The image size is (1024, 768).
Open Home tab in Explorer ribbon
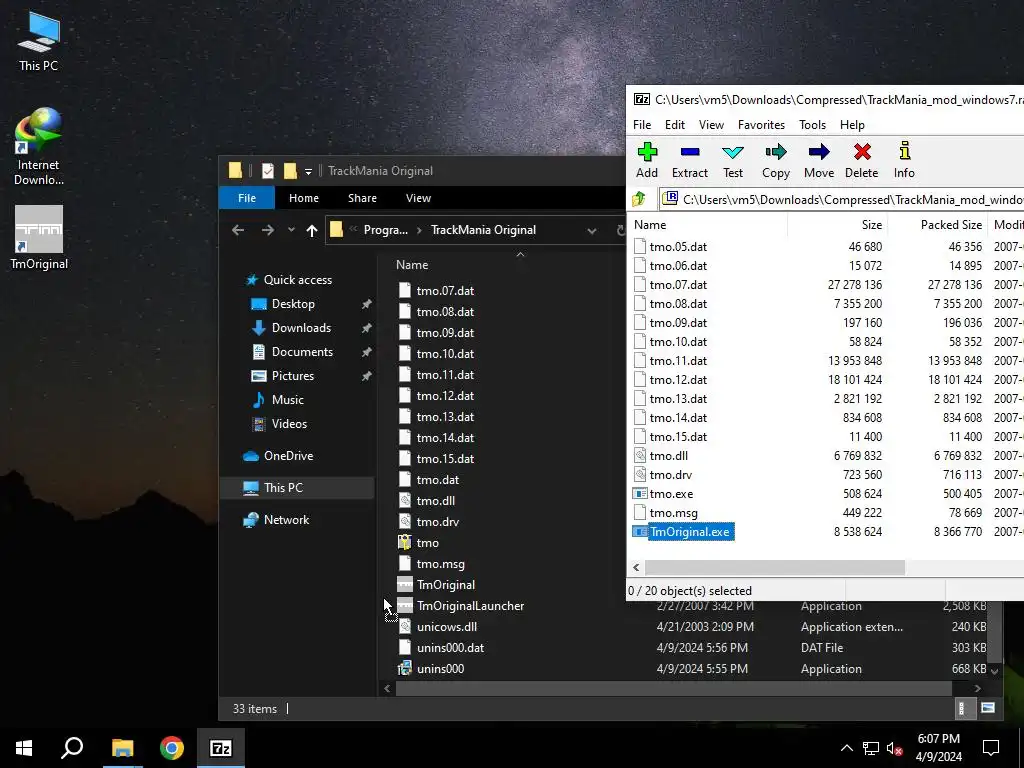pyautogui.click(x=304, y=198)
